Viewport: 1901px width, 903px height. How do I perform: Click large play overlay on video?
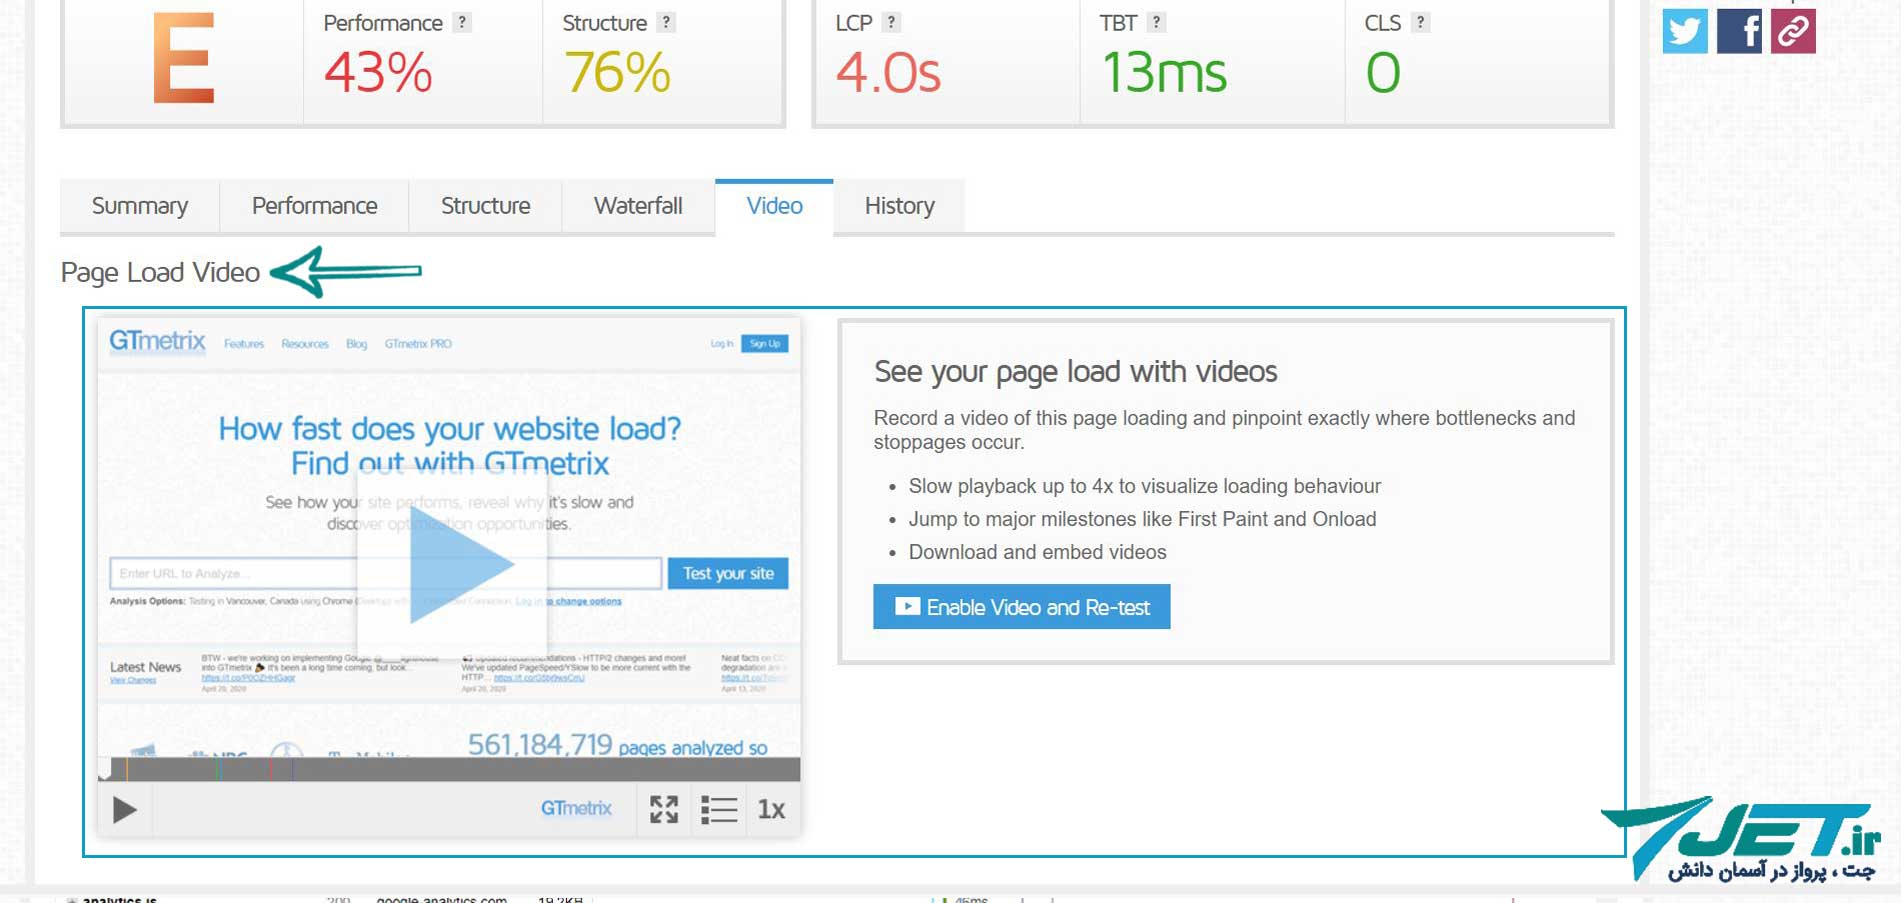452,564
